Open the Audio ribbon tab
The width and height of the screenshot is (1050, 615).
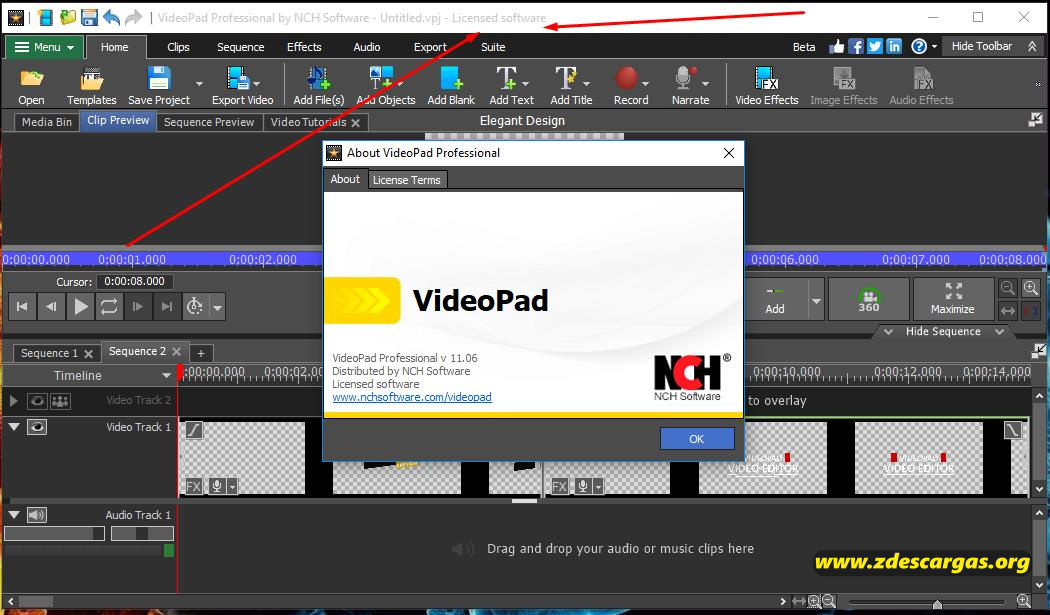(366, 47)
